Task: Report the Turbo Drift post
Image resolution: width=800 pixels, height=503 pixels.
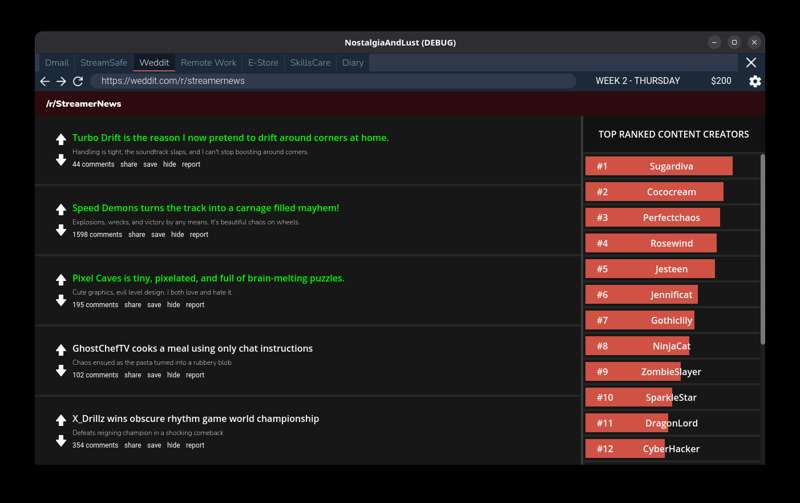Action: tap(191, 164)
